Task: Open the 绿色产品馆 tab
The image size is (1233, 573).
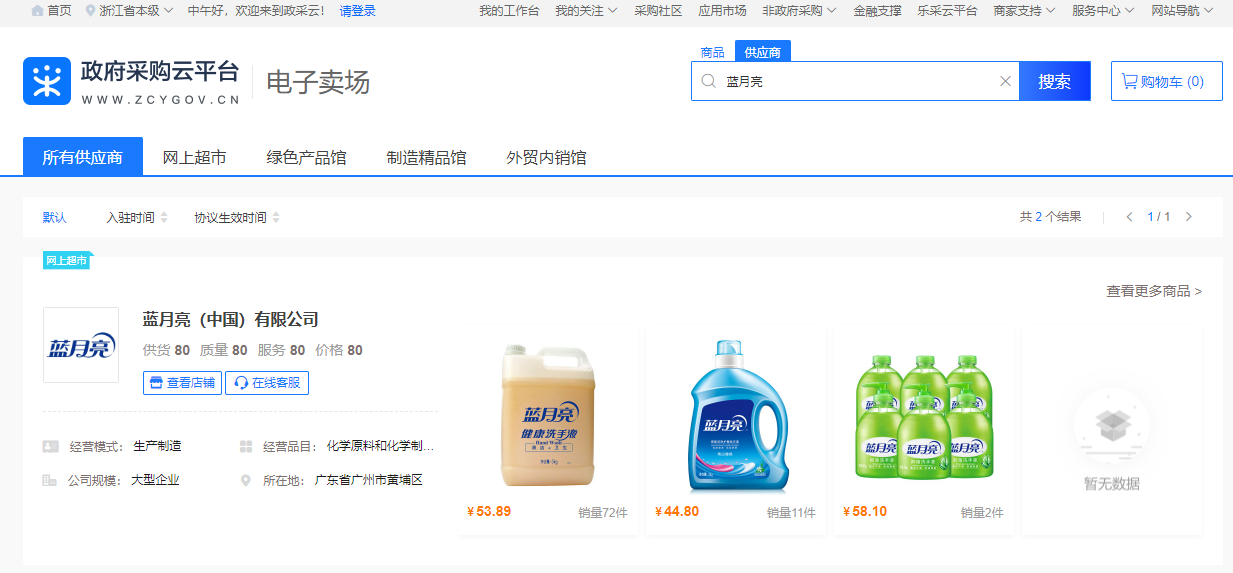Action: pyautogui.click(x=306, y=157)
